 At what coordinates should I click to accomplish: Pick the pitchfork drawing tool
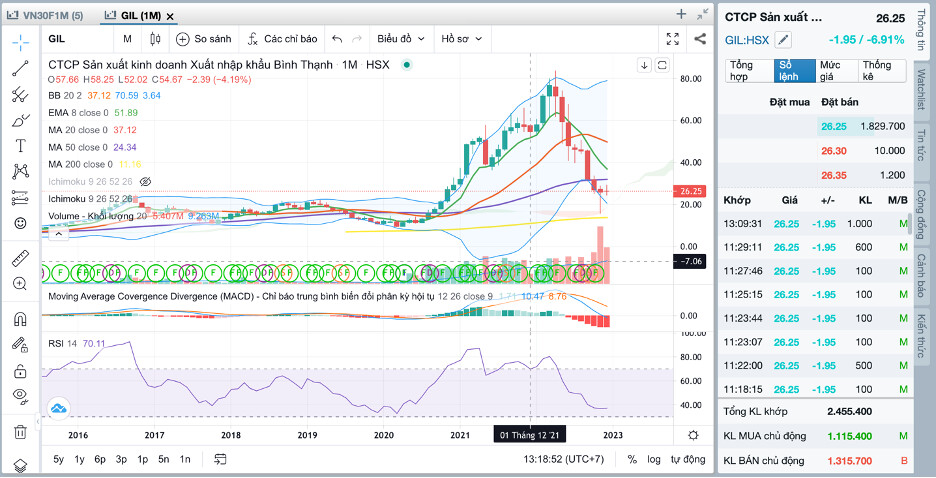tap(20, 95)
